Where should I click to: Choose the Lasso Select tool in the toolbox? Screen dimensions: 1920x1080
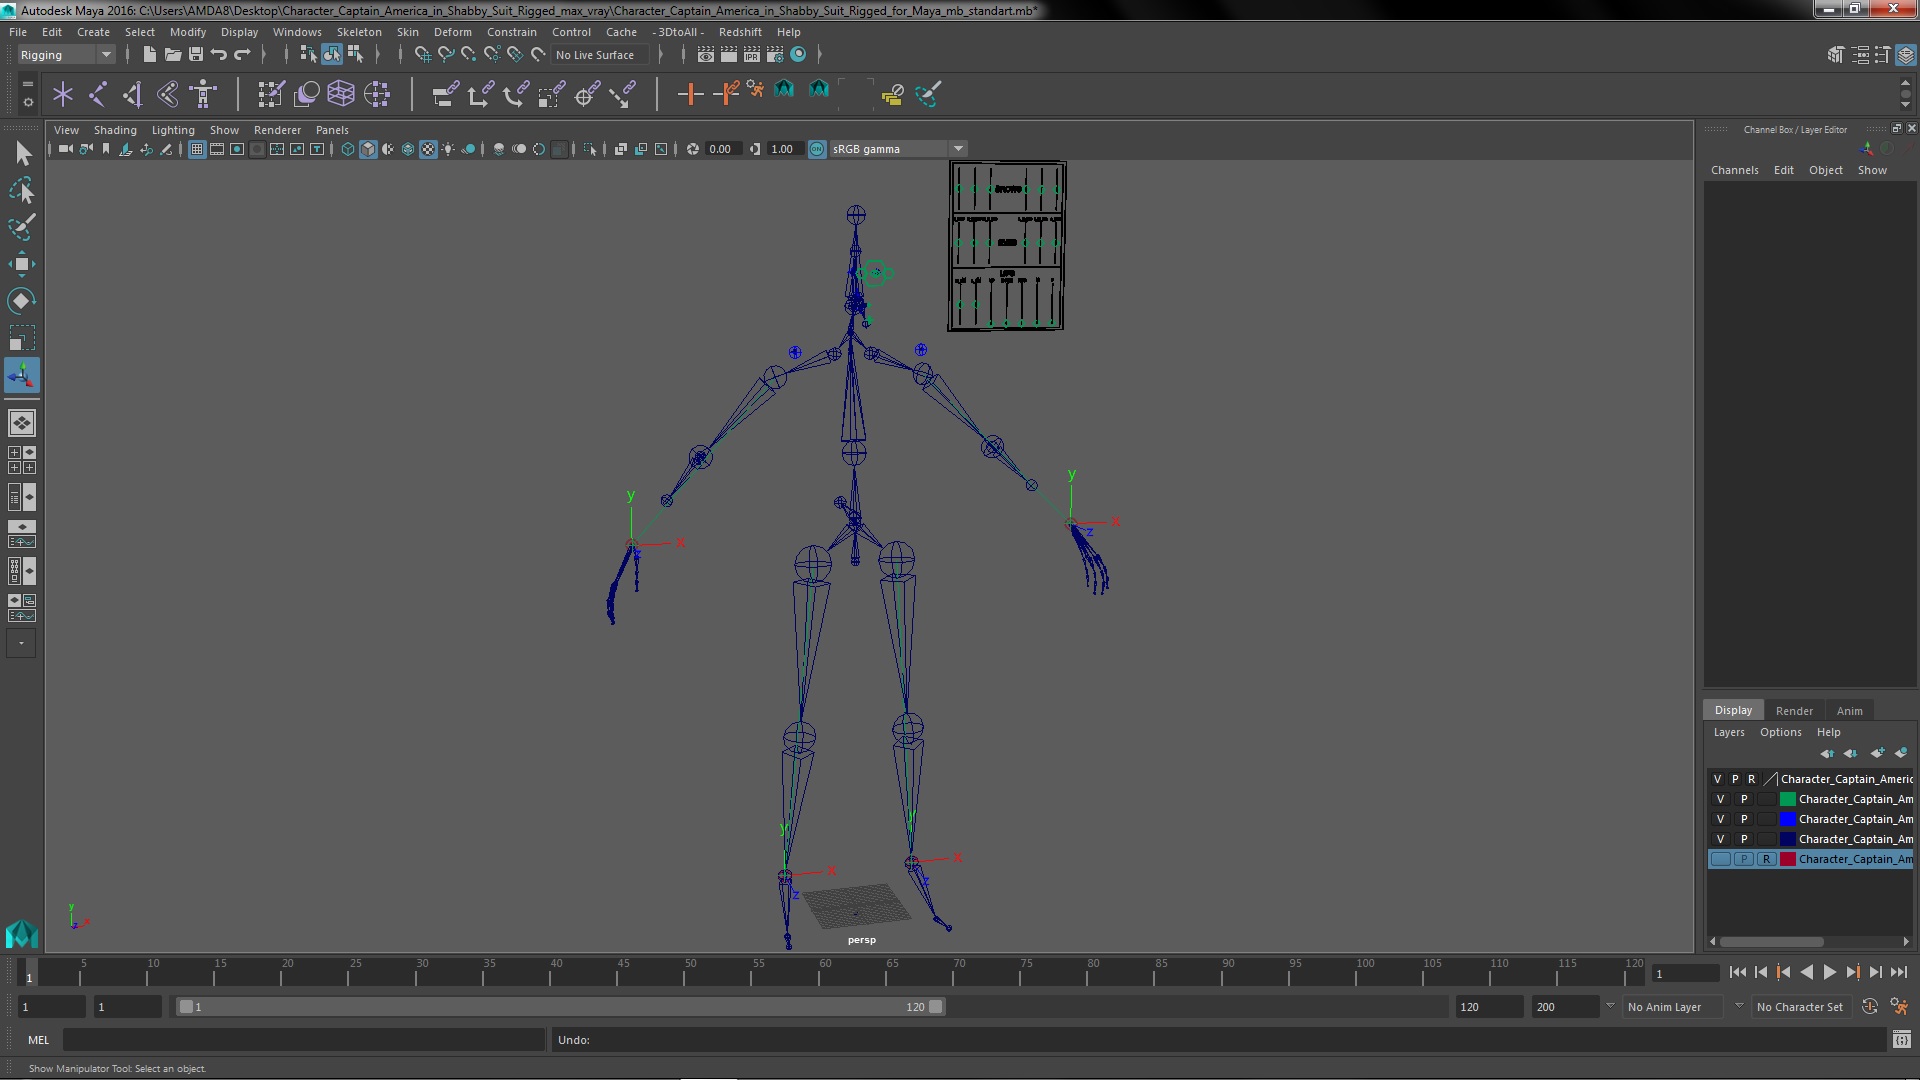tap(22, 190)
